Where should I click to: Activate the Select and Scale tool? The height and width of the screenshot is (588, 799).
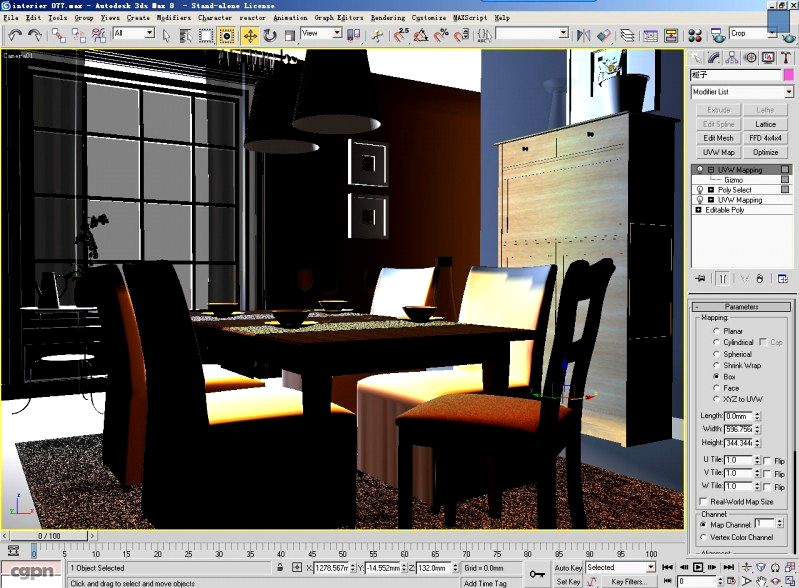pyautogui.click(x=289, y=35)
